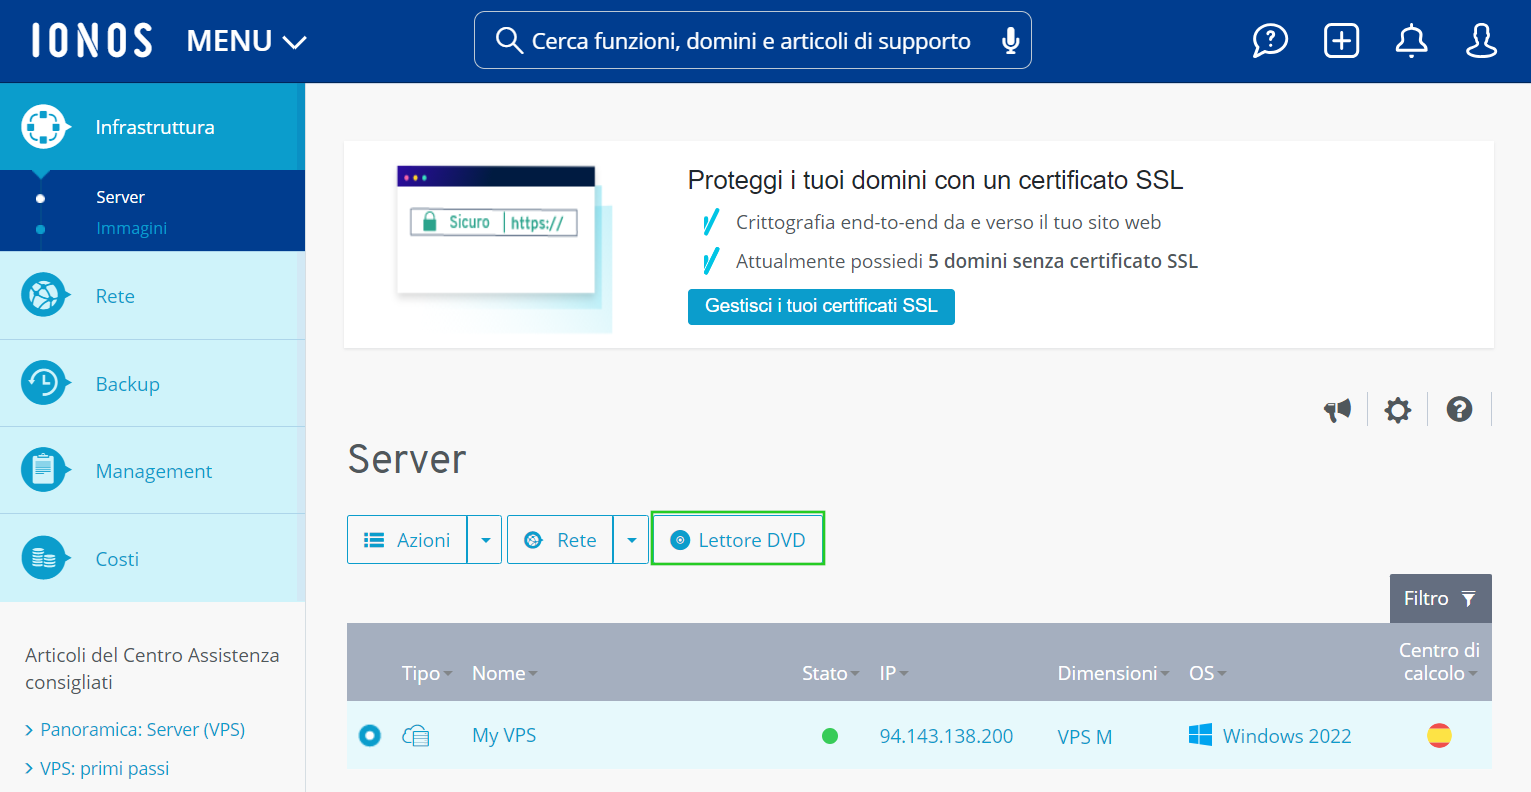This screenshot has width=1531, height=792.
Task: Open the Filtro filter button
Action: (1441, 598)
